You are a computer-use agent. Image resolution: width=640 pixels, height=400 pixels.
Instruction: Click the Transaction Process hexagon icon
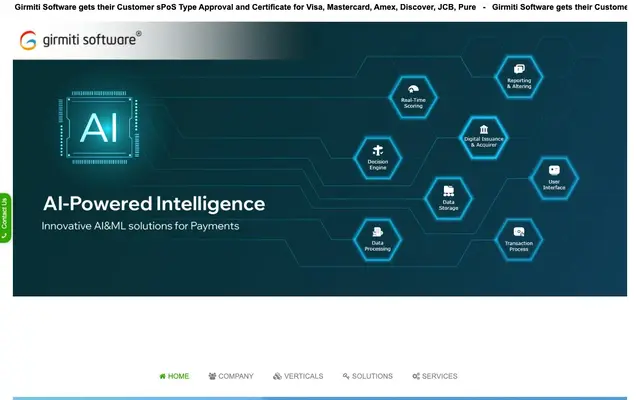(519, 240)
